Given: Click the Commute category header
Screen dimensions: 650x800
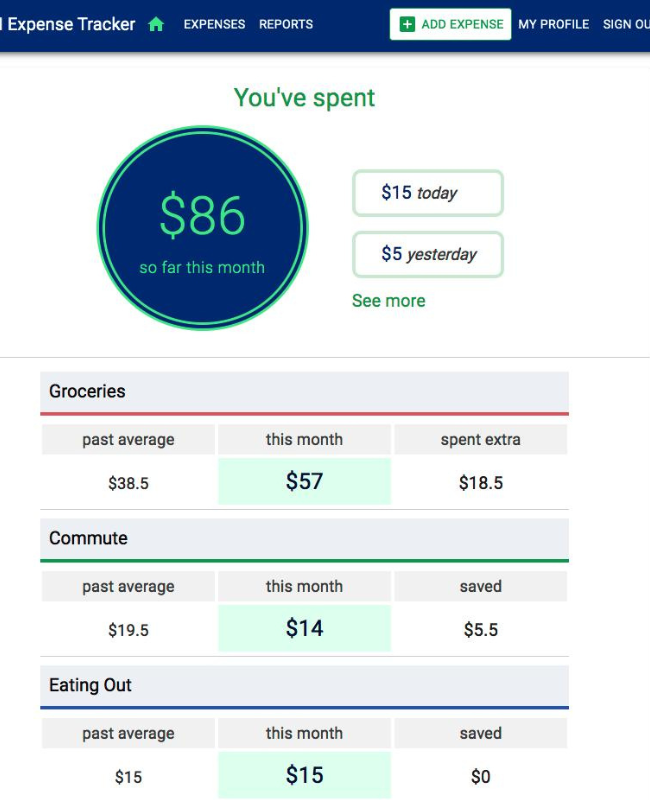Looking at the screenshot, I should pos(305,539).
